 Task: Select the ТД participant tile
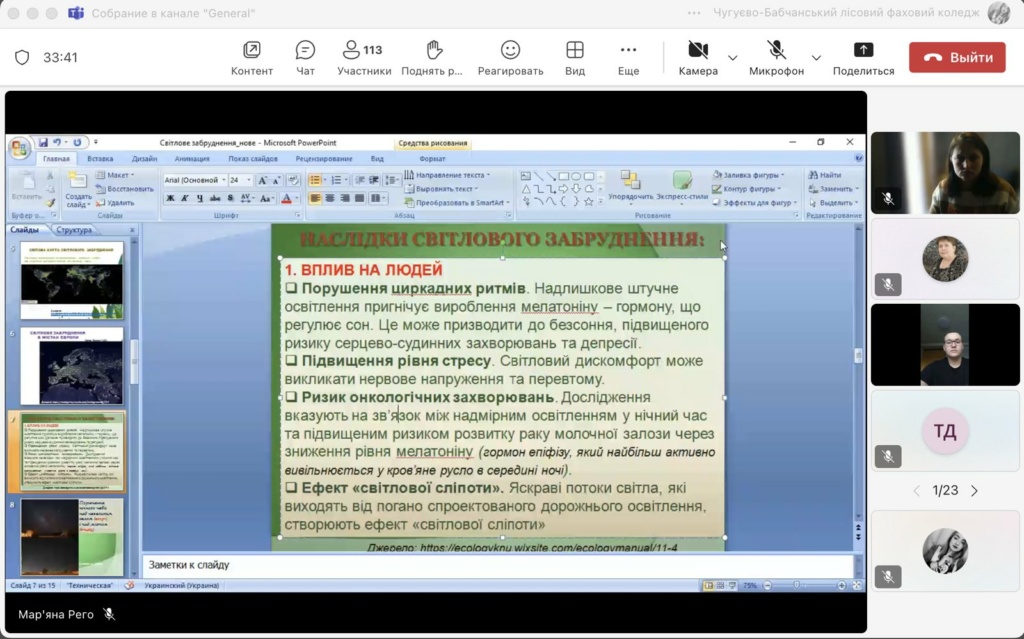point(945,432)
